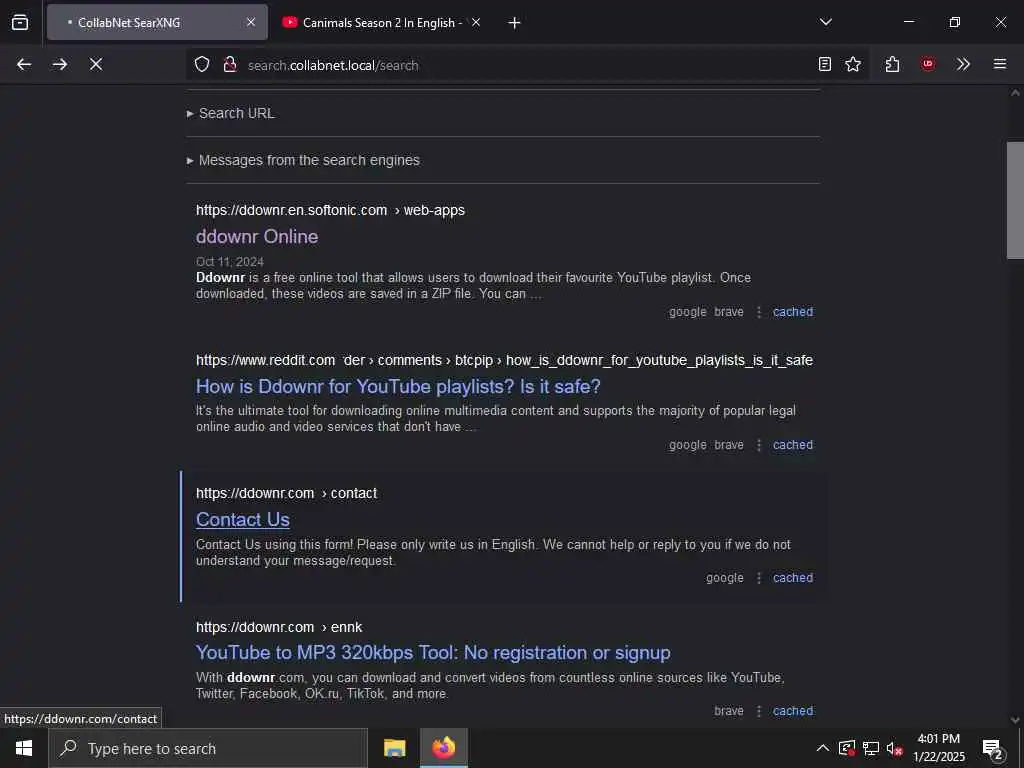This screenshot has height=768, width=1024.
Task: Open cached version of Contact Us
Action: coord(793,578)
